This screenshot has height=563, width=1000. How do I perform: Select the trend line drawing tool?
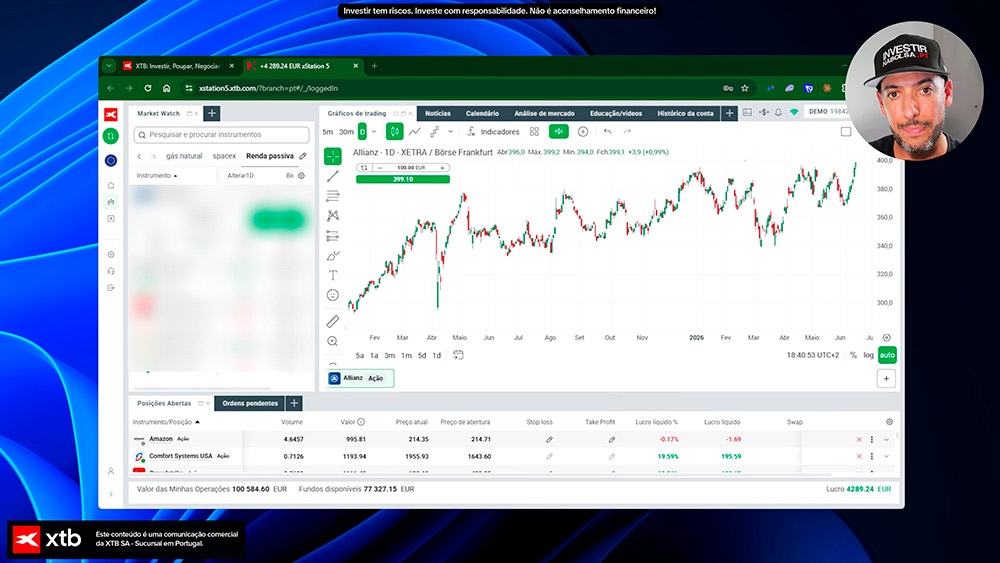[x=333, y=176]
